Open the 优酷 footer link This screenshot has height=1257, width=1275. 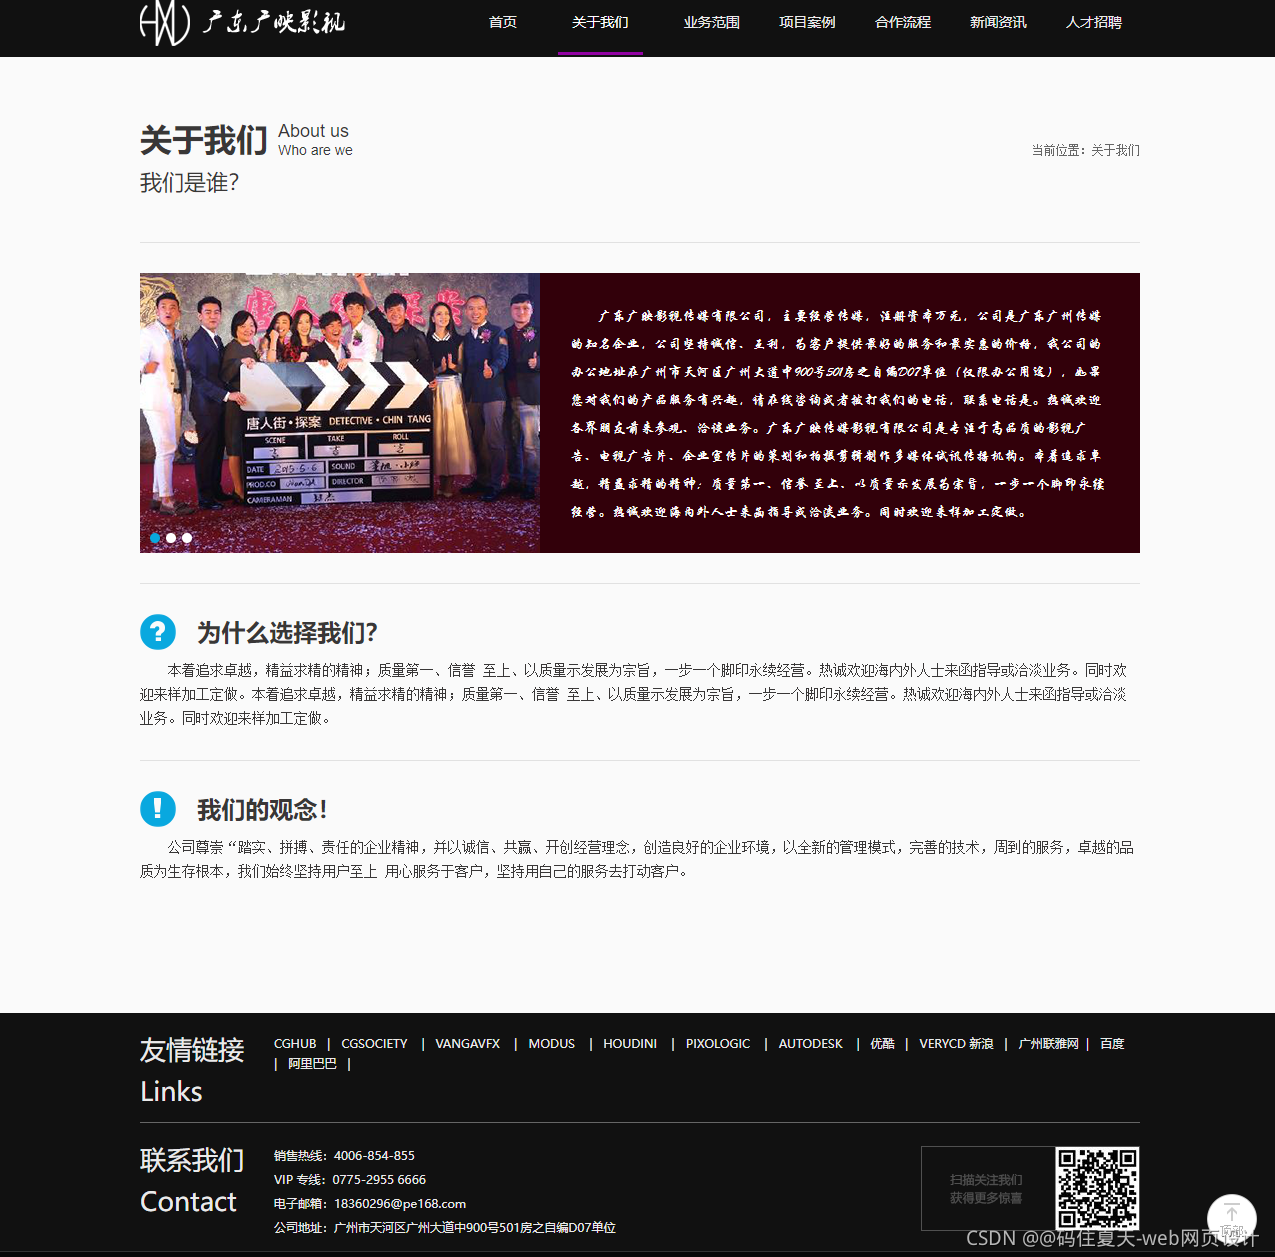click(882, 1043)
